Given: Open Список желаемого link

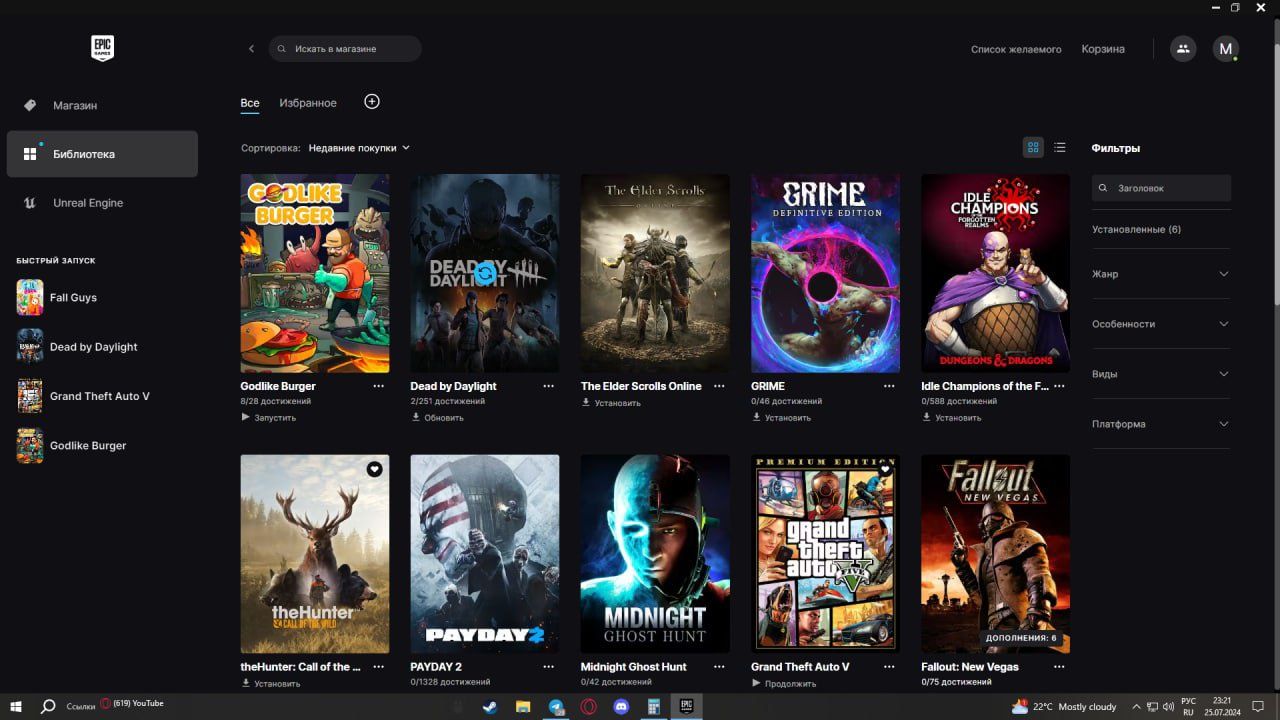Looking at the screenshot, I should (1016, 49).
